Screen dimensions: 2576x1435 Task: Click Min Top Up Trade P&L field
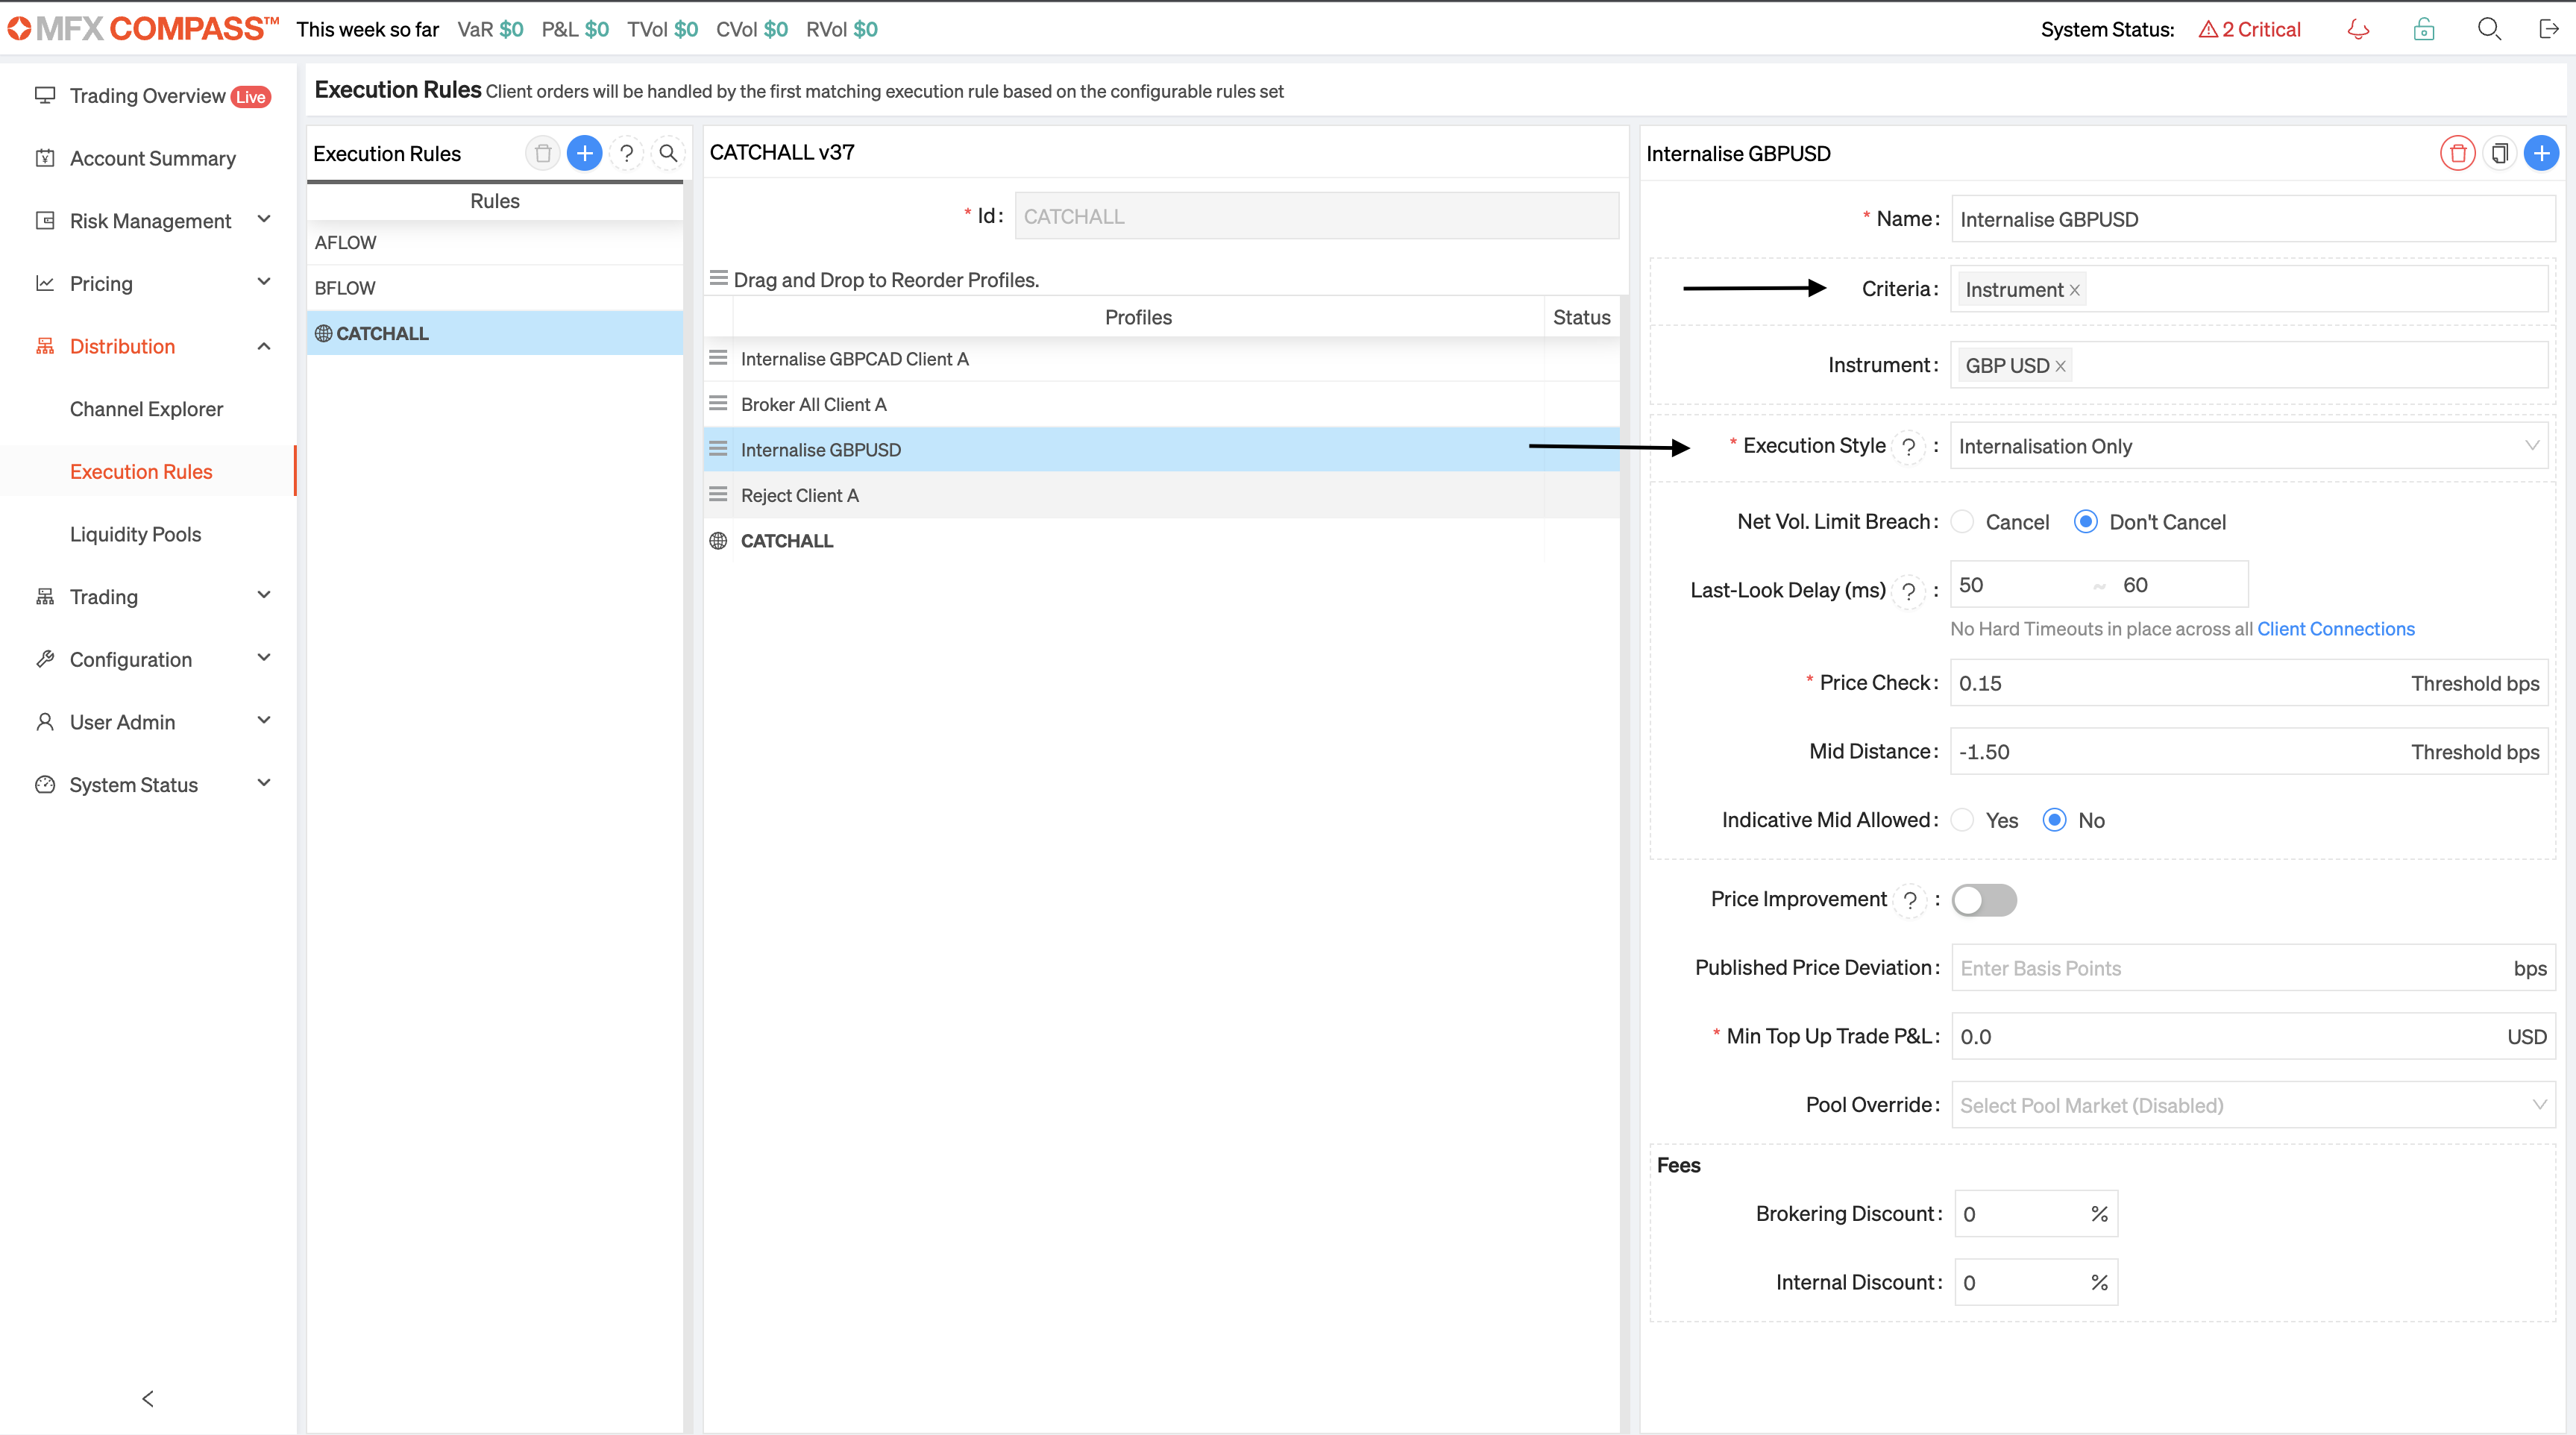pos(2253,1037)
